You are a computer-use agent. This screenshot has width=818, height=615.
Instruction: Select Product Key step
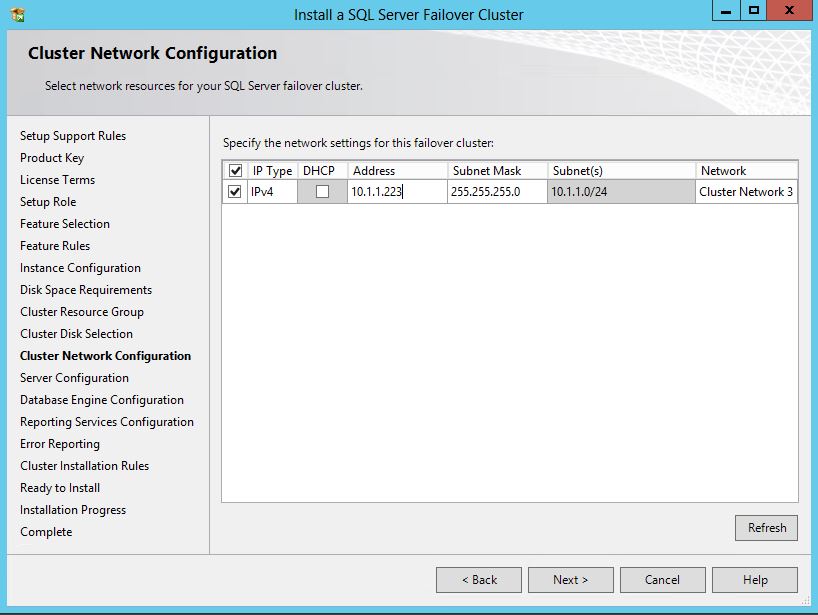click(52, 158)
